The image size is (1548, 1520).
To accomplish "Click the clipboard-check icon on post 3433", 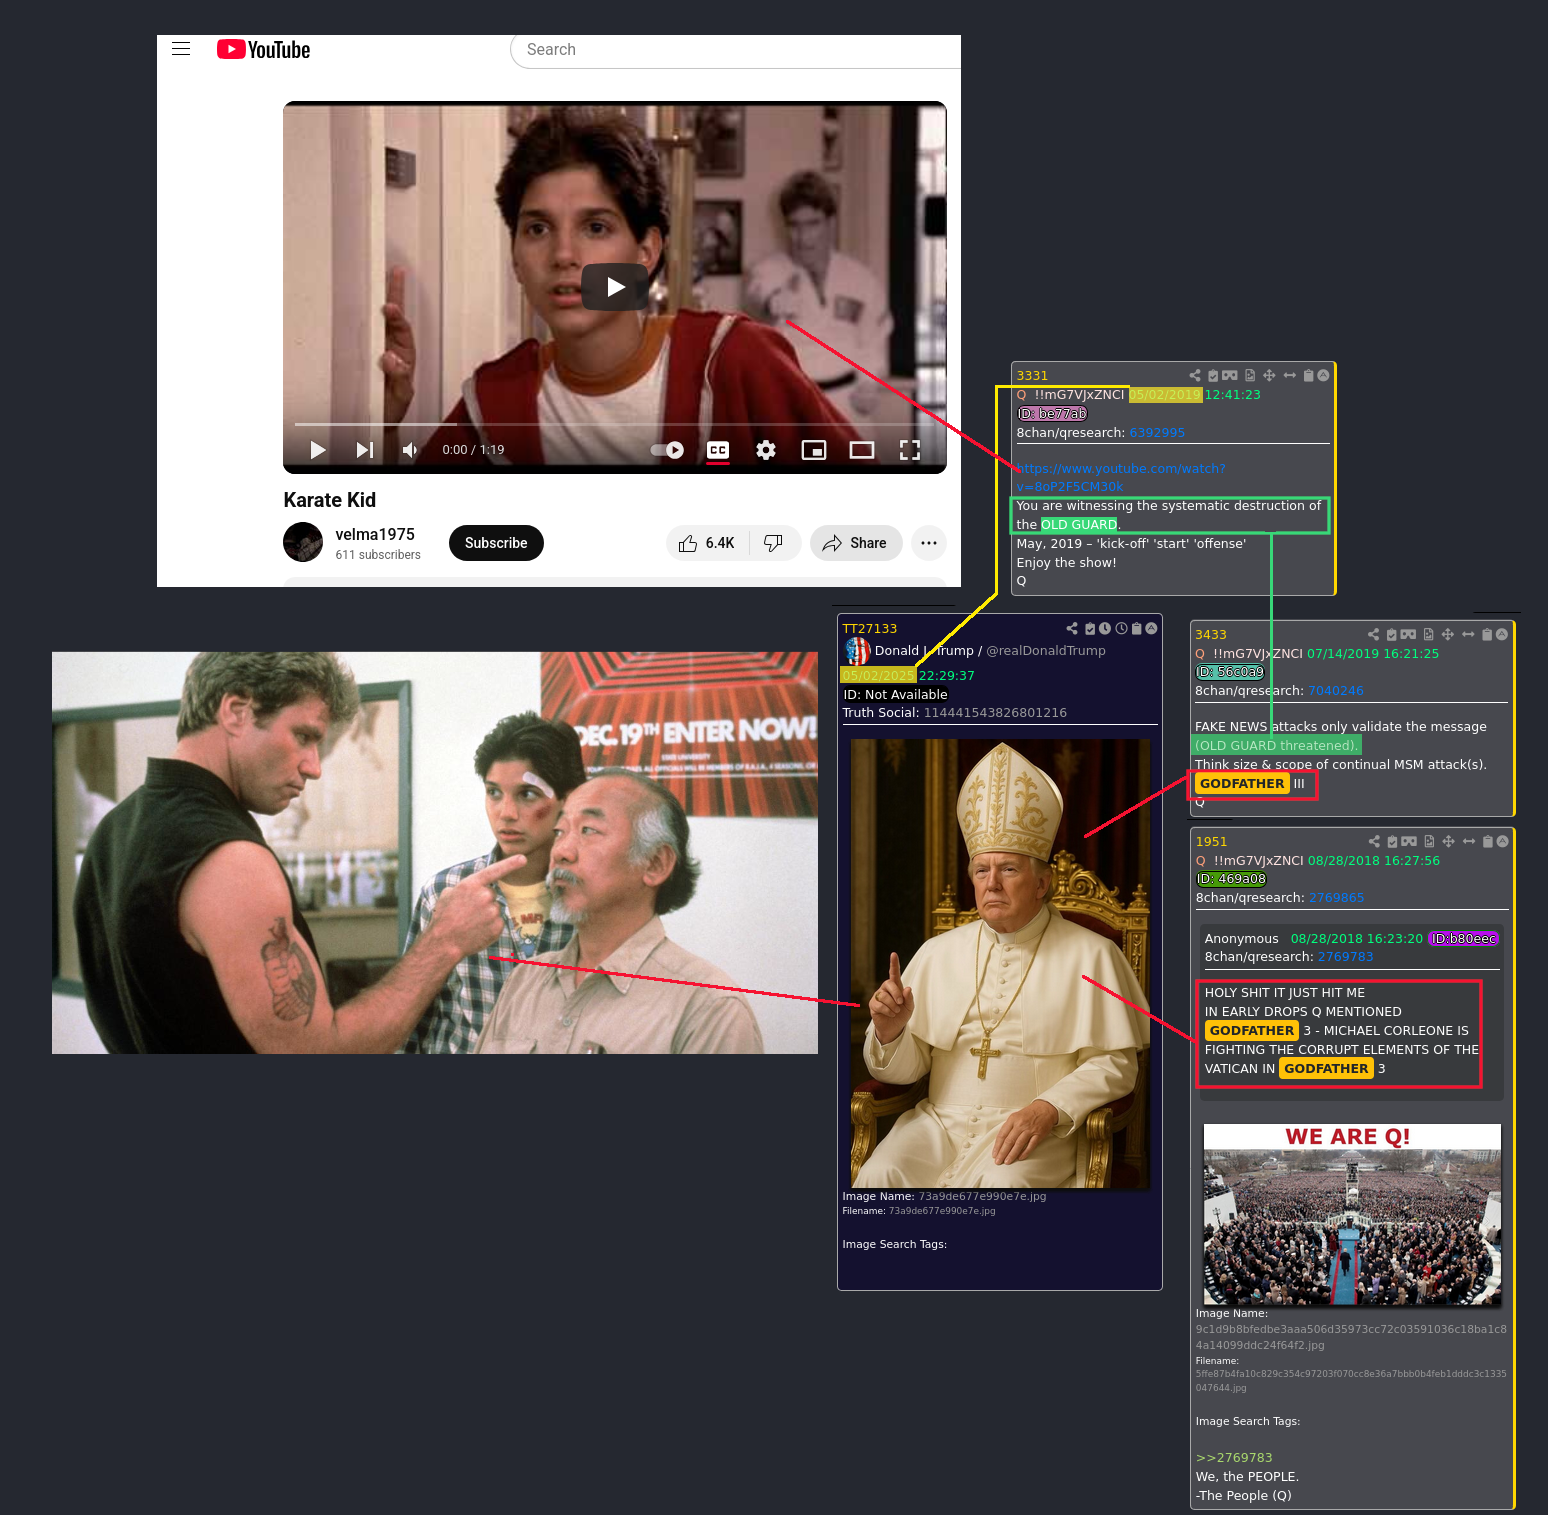I will [1391, 634].
